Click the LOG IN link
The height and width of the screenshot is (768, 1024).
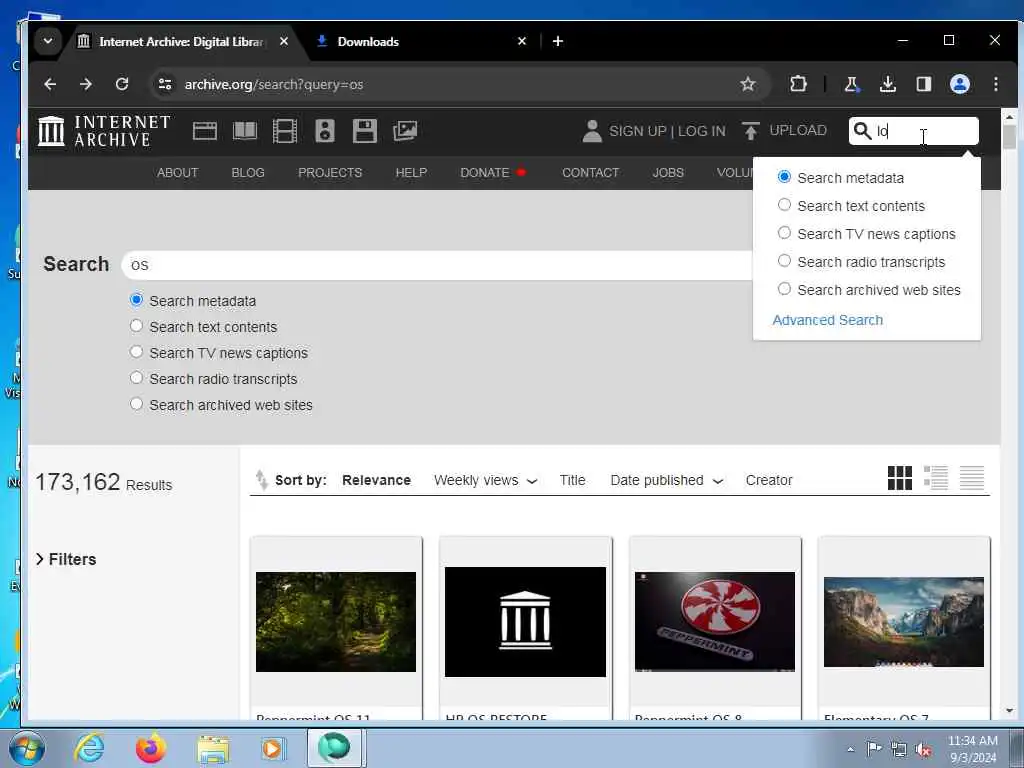(701, 131)
